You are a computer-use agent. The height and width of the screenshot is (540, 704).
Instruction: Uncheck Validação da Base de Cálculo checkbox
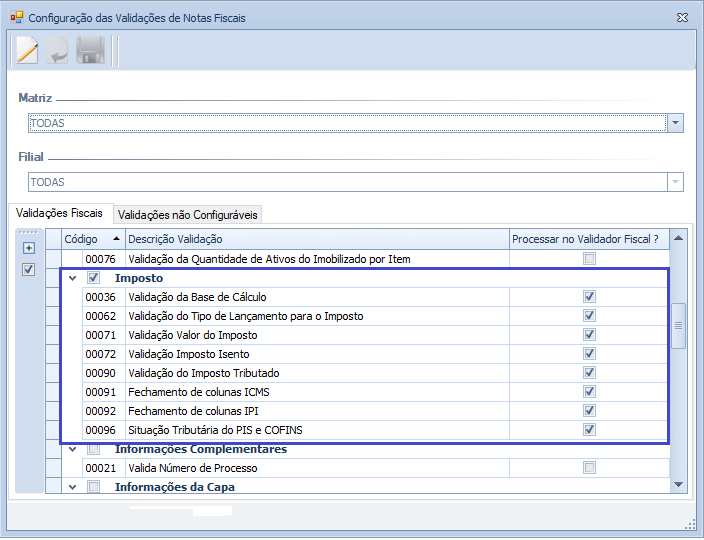pos(589,297)
